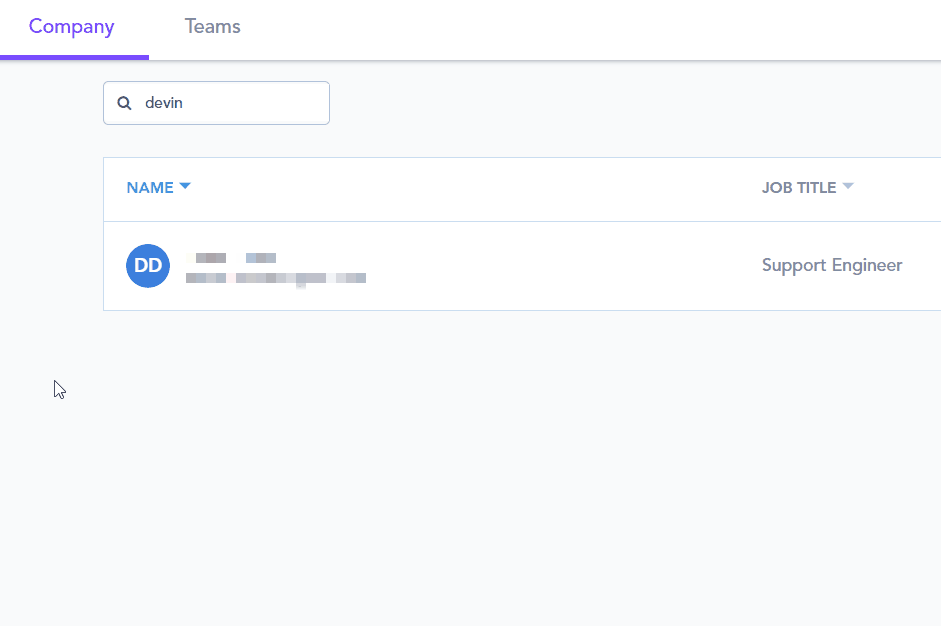This screenshot has width=941, height=626.
Task: Sort the list by the NAME header
Action: 150,188
